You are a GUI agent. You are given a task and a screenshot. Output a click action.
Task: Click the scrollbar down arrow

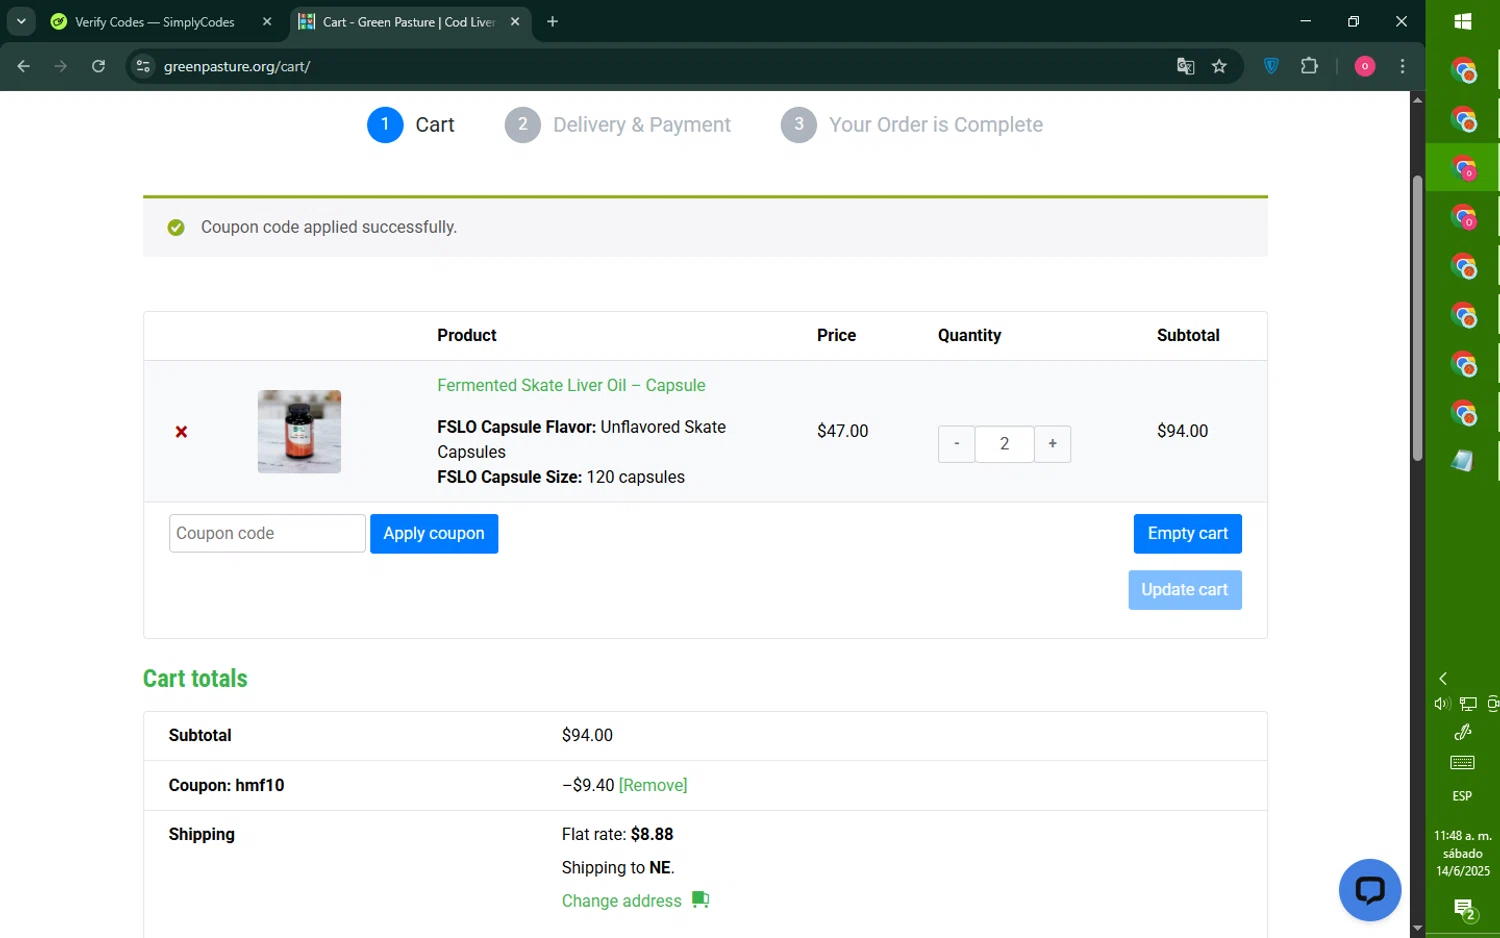1417,929
